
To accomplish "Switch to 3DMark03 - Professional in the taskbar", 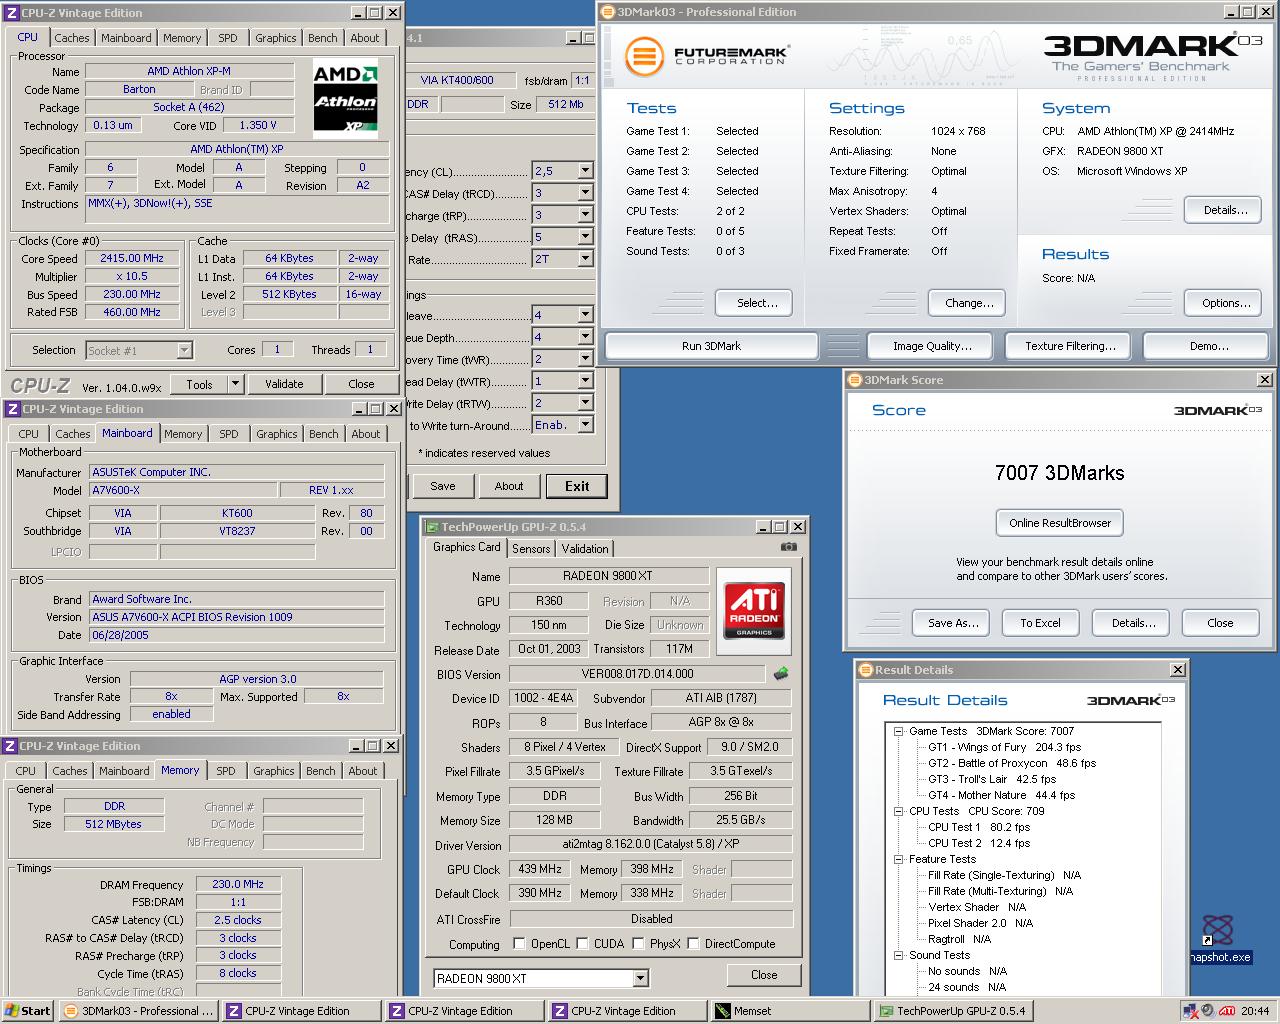I will [x=138, y=1011].
